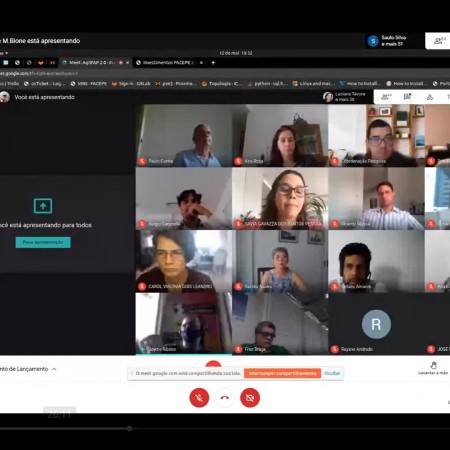Click Luciana Távora avatar in inner meeting
The height and width of the screenshot is (450, 450).
(328, 97)
